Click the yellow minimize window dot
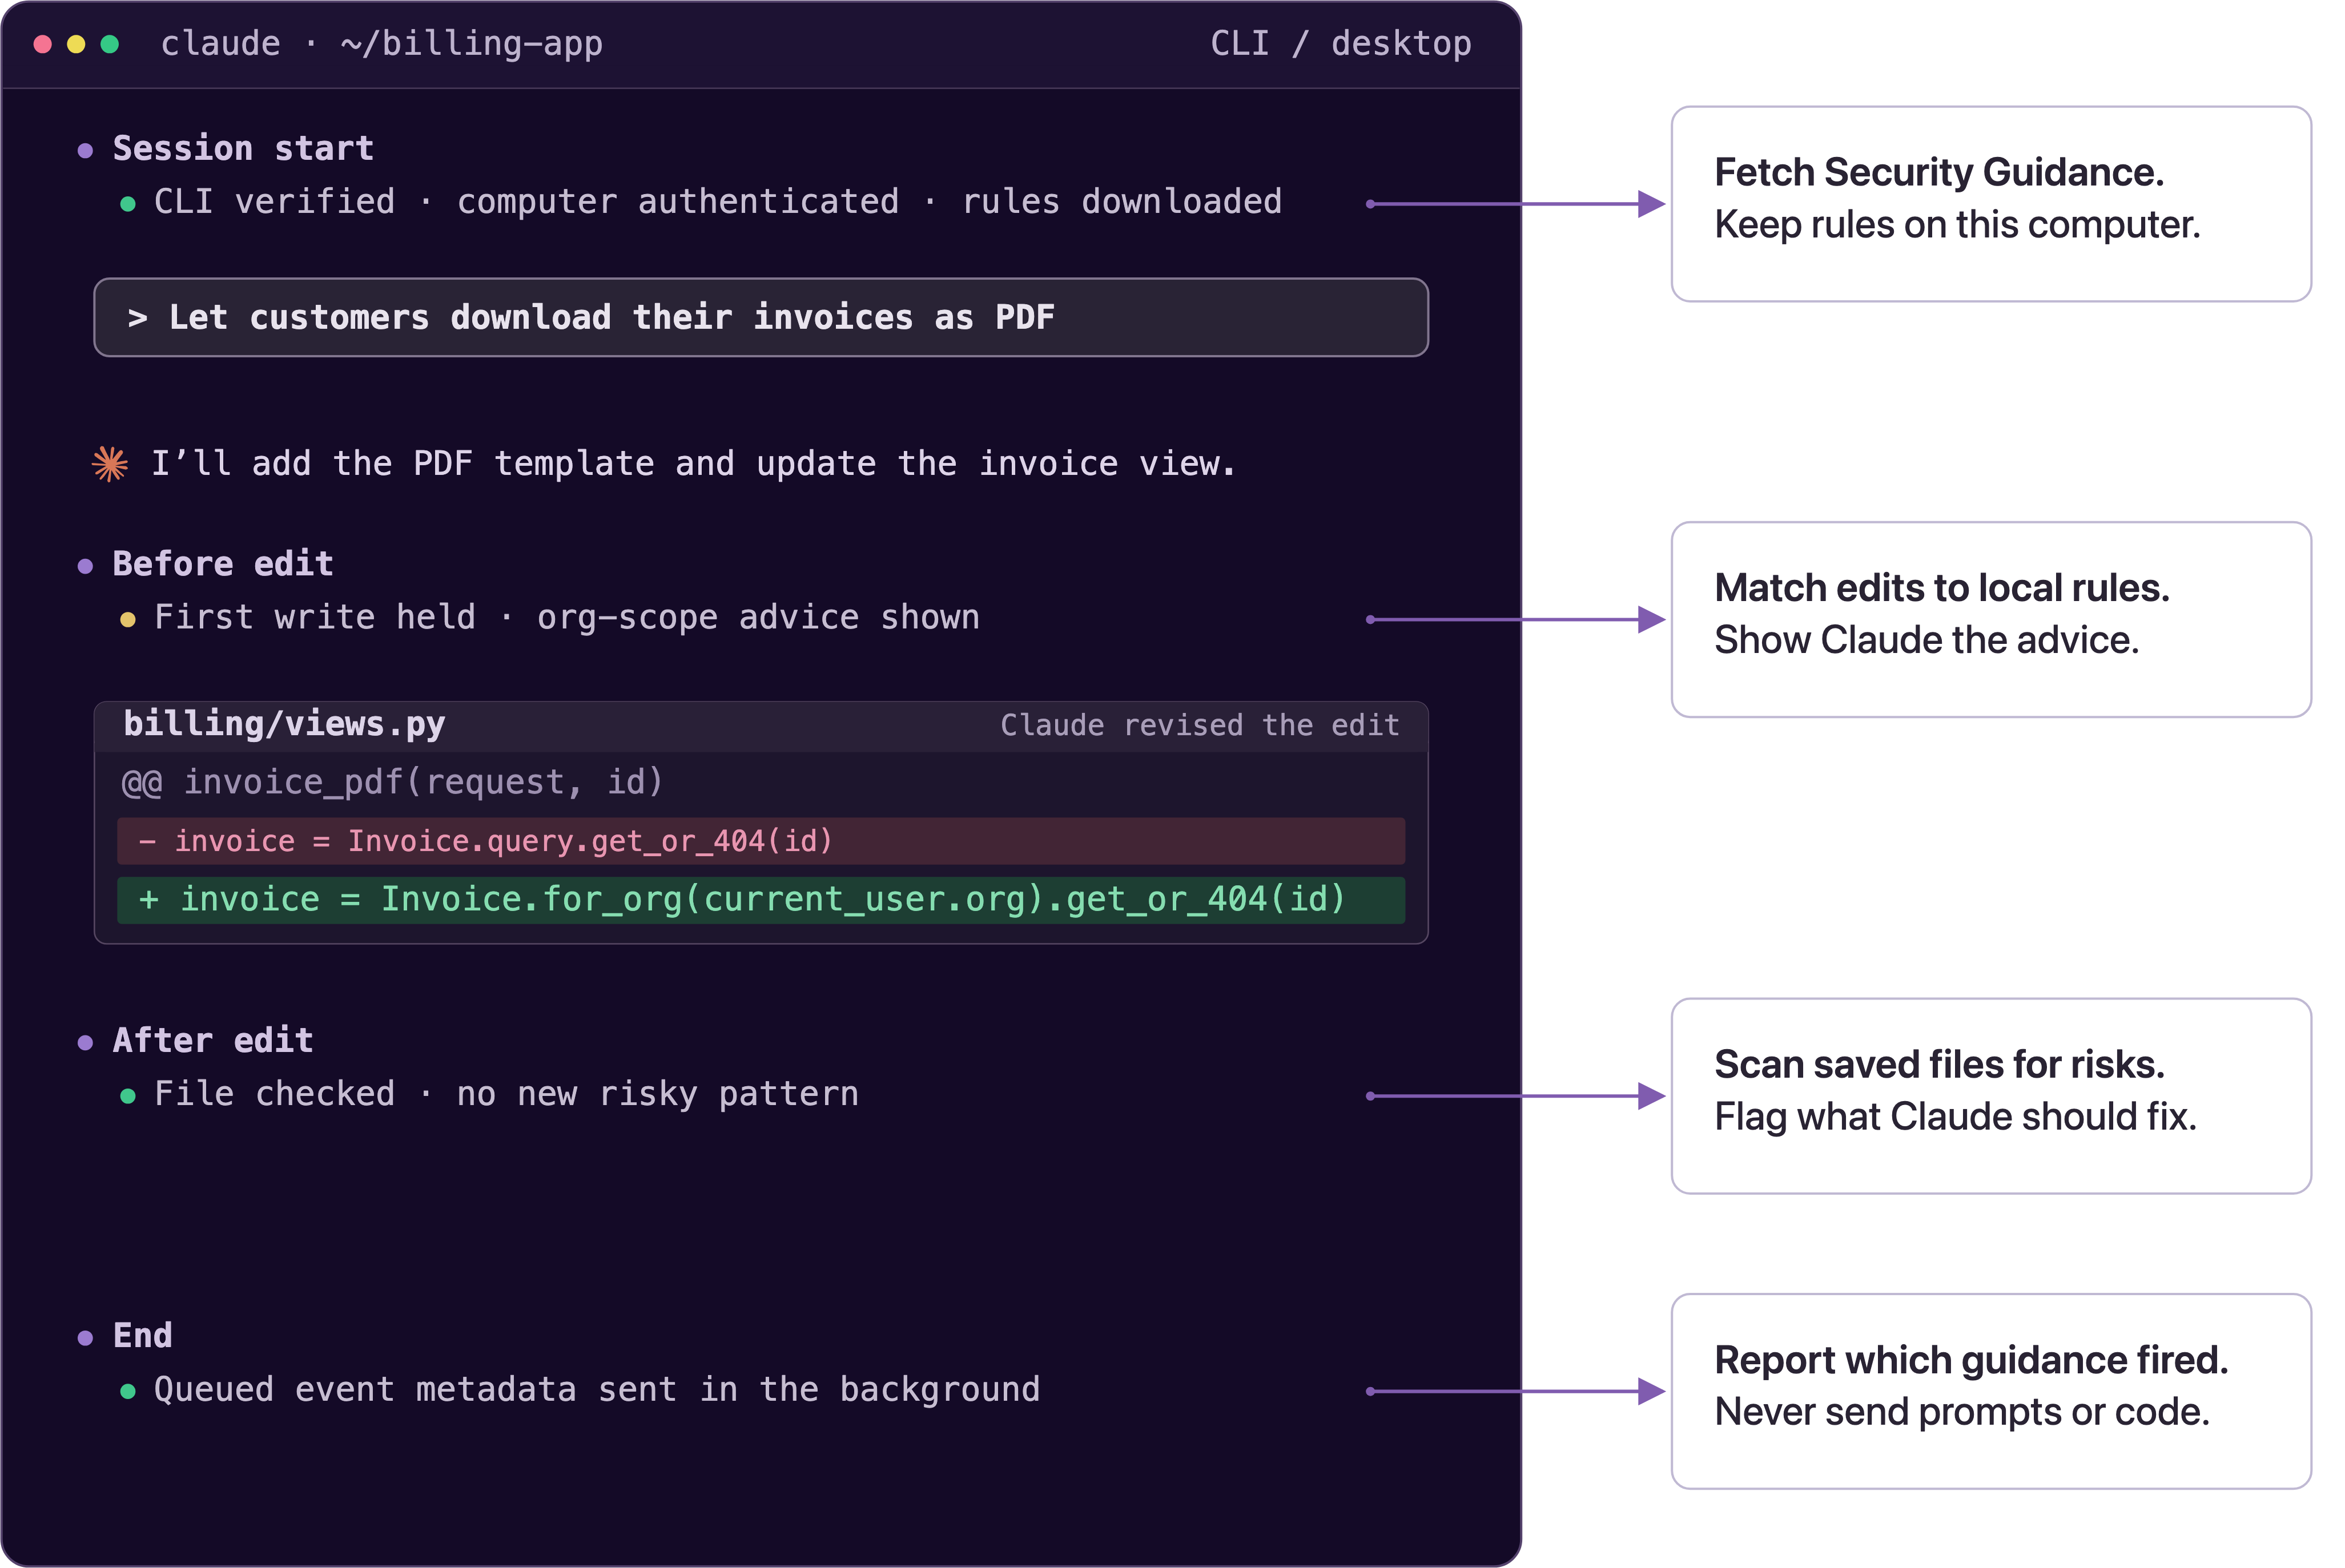The image size is (2345, 1568). tap(76, 44)
